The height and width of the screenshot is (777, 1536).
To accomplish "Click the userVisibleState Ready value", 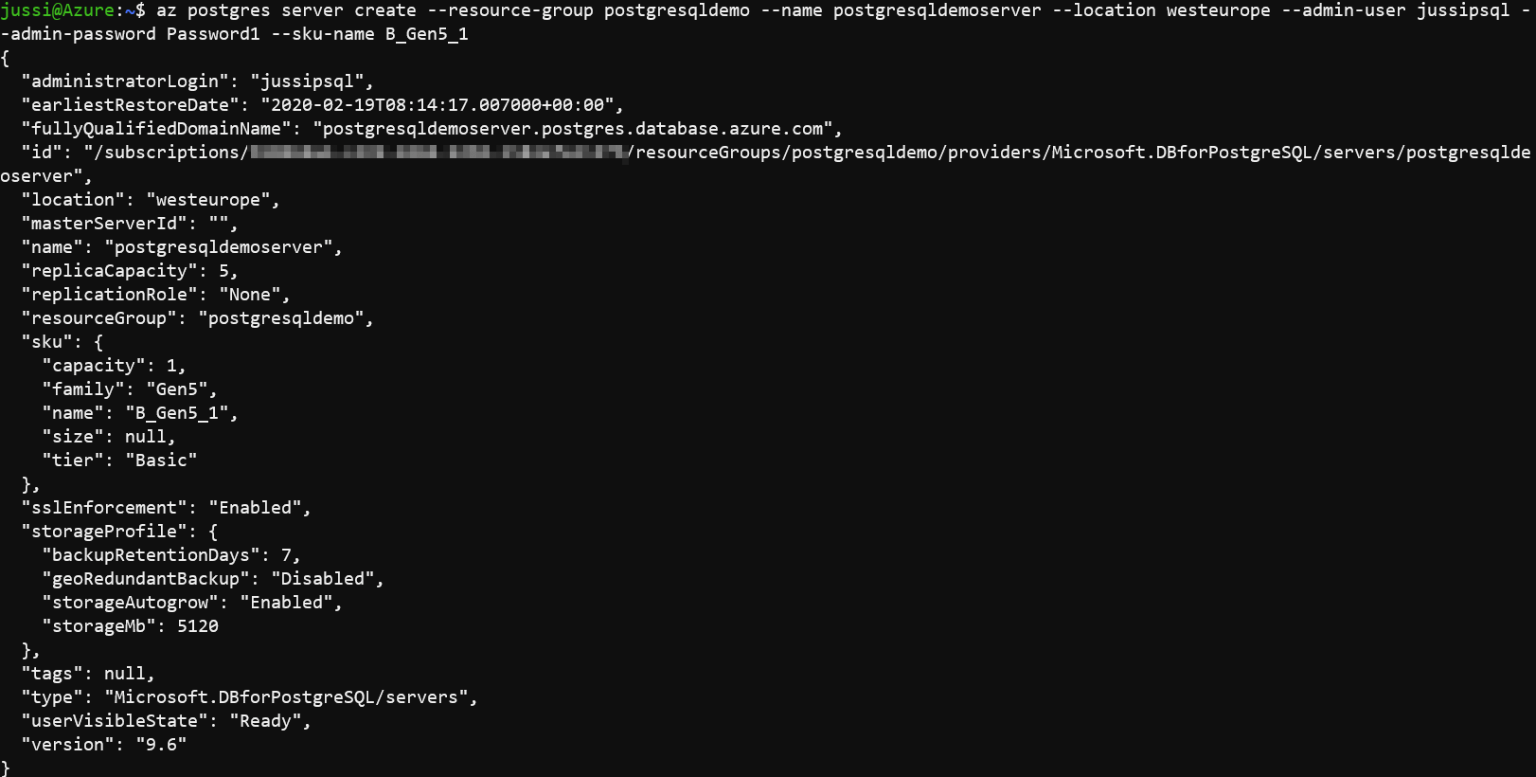I will 265,722.
